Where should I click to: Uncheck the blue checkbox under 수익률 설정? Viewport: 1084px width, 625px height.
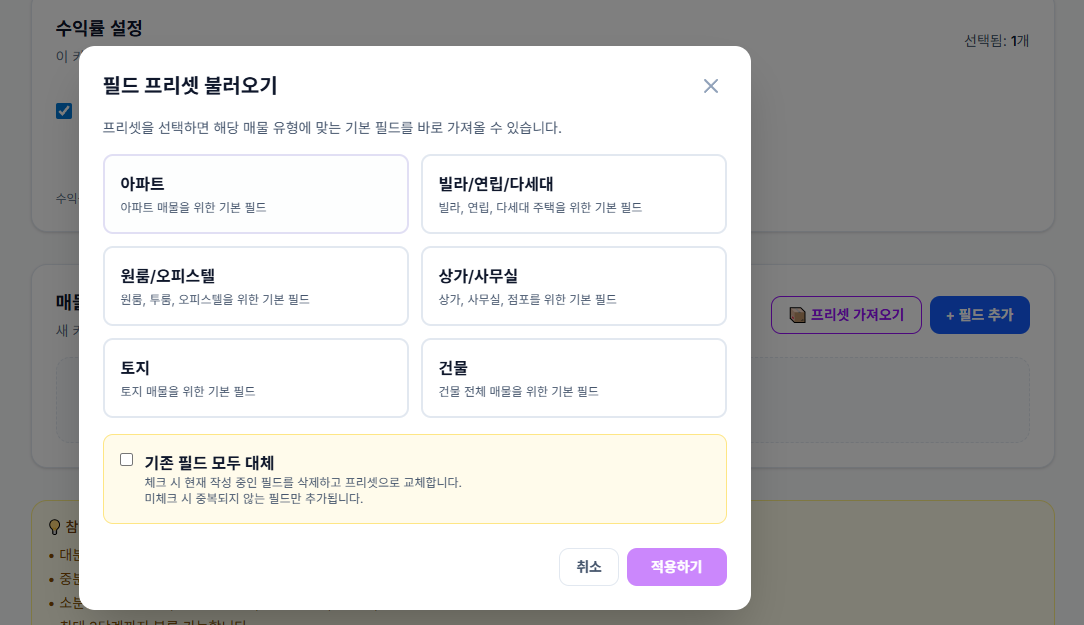tap(64, 111)
